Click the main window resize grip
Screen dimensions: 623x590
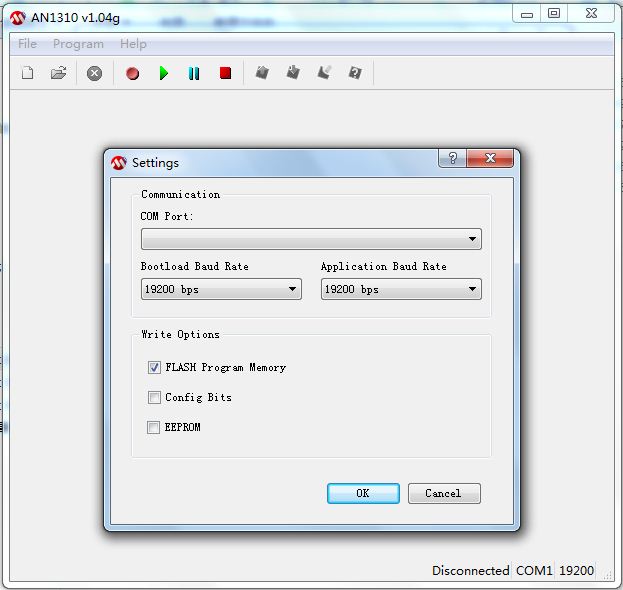point(607,575)
